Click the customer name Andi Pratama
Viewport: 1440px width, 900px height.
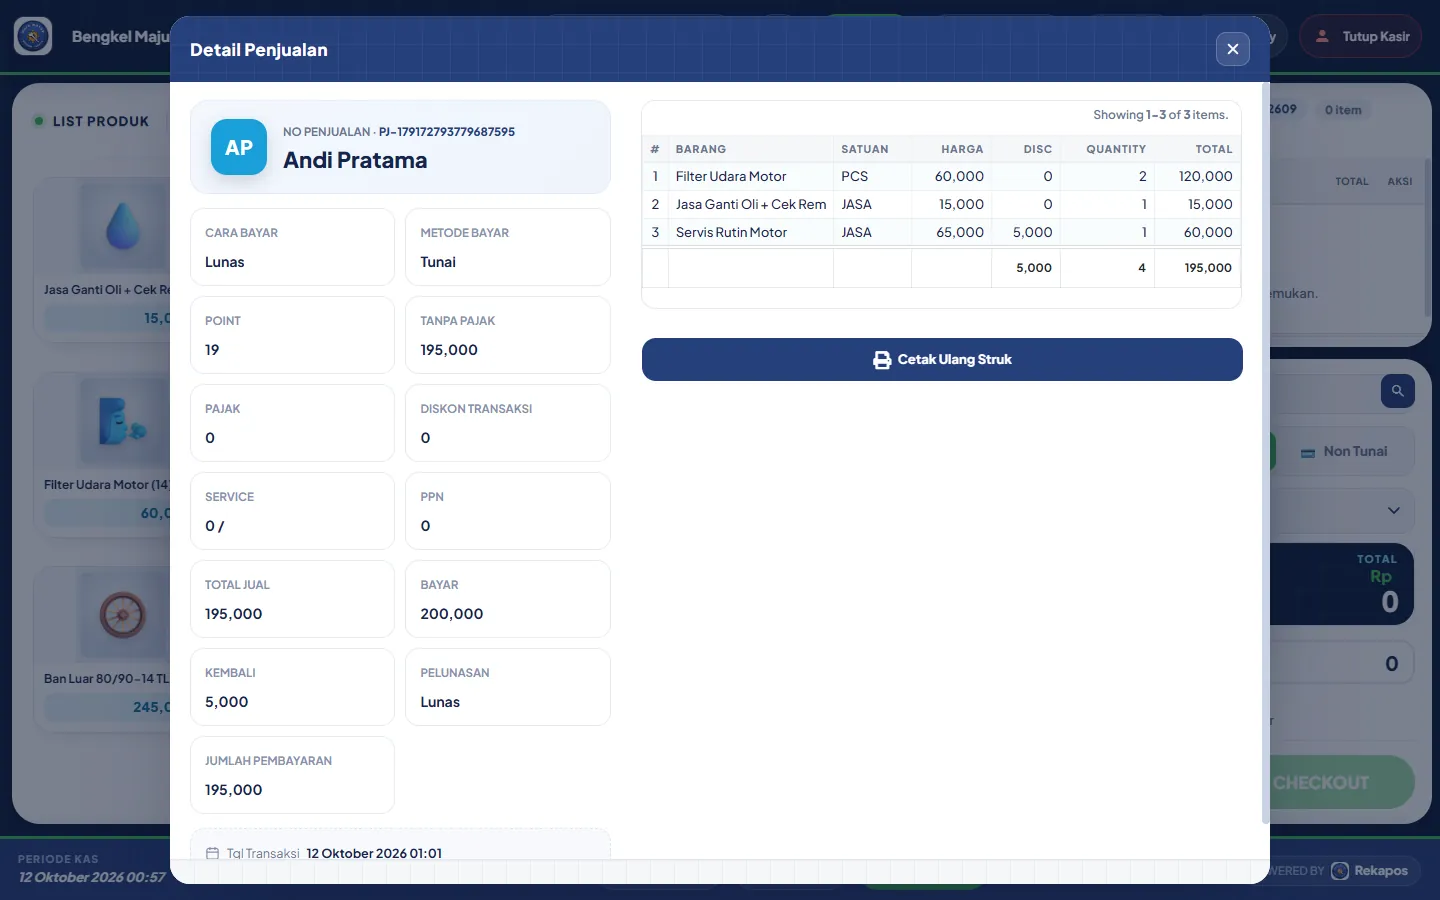355,160
